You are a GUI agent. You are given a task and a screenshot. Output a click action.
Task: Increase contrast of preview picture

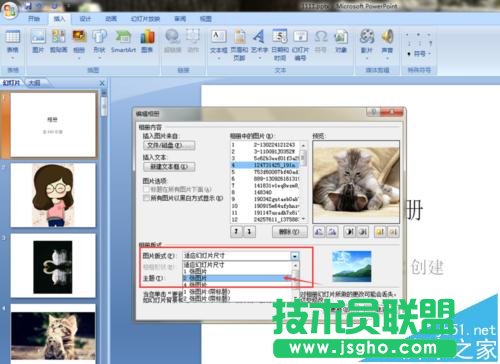(x=349, y=231)
